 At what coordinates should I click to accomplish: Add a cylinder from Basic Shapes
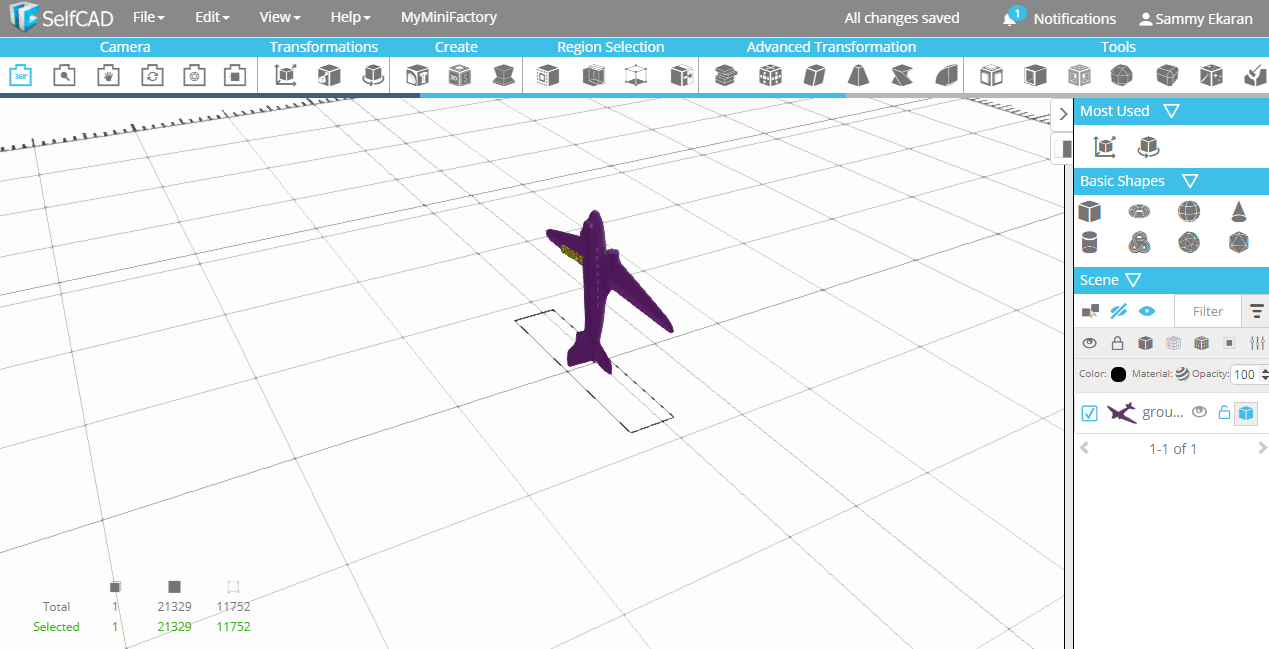(x=1090, y=242)
